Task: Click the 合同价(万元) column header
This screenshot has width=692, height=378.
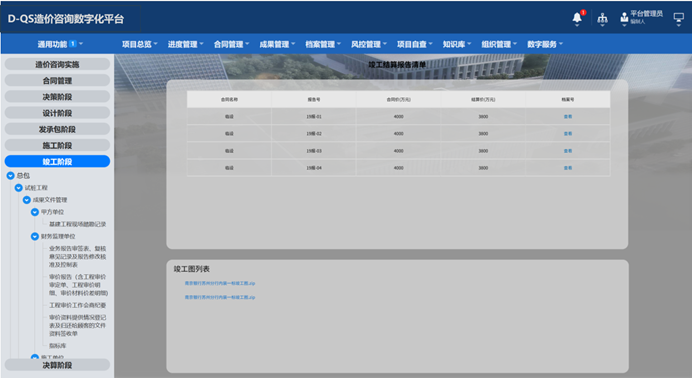Action: [399, 100]
